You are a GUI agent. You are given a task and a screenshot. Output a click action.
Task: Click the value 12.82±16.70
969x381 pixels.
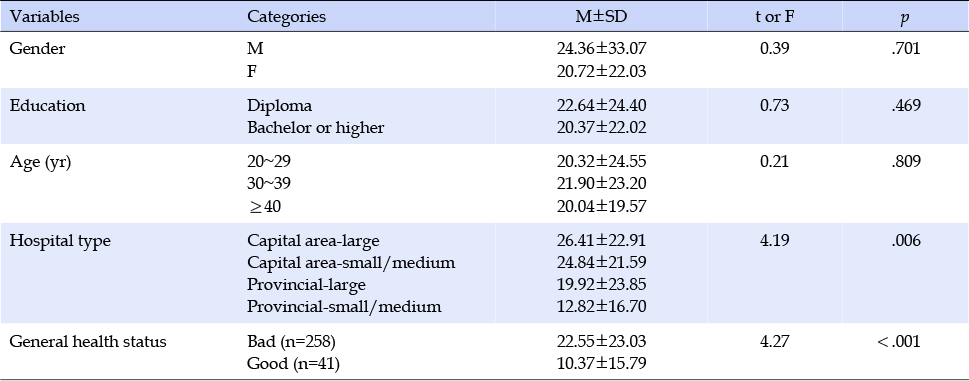tap(601, 306)
